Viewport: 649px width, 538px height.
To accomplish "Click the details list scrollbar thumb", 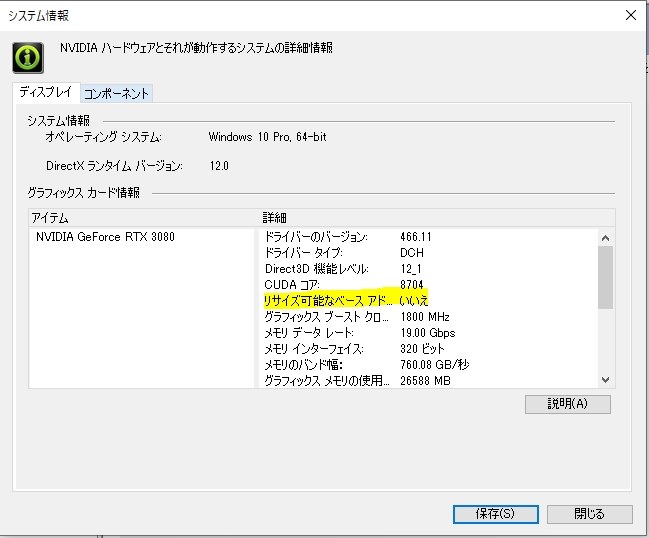I will (605, 277).
